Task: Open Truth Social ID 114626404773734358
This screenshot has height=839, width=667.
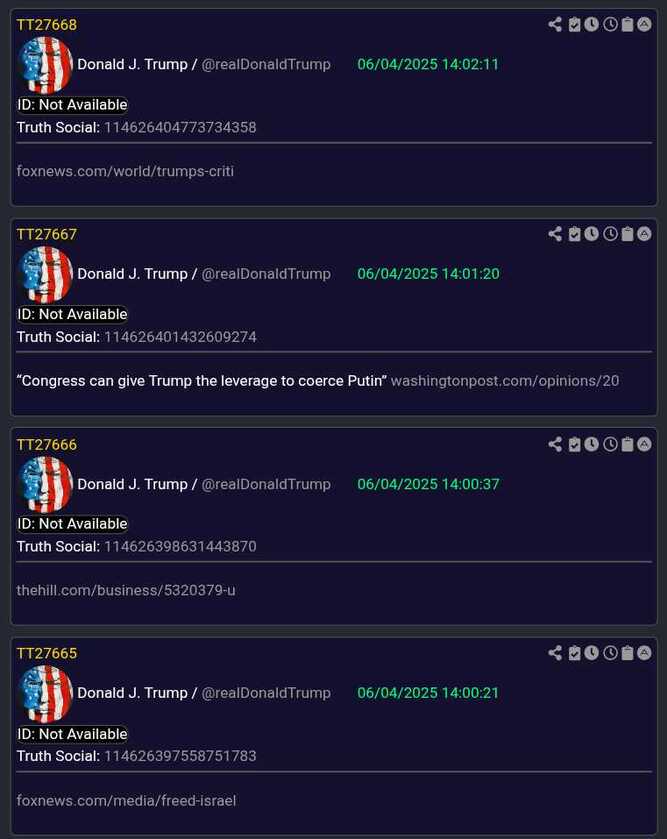Action: 180,127
